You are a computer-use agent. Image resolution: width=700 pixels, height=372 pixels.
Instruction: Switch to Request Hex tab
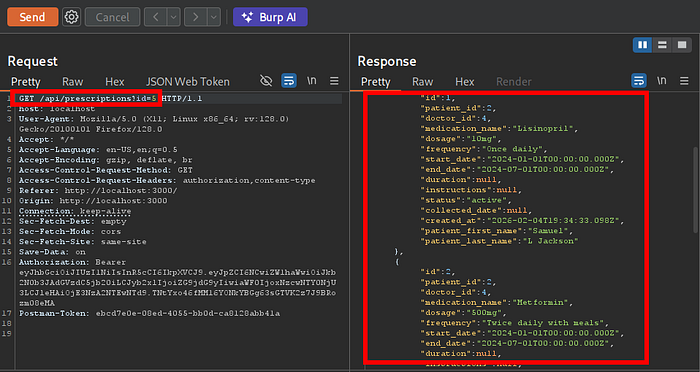115,82
